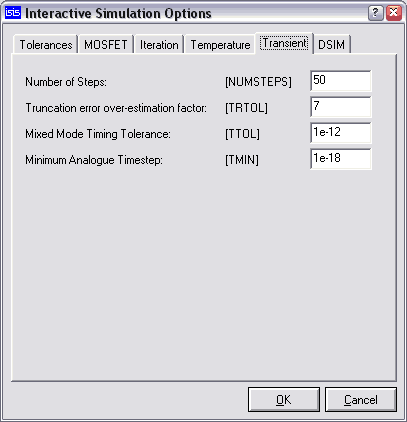
Task: Click the question mark help button
Action: tap(376, 13)
